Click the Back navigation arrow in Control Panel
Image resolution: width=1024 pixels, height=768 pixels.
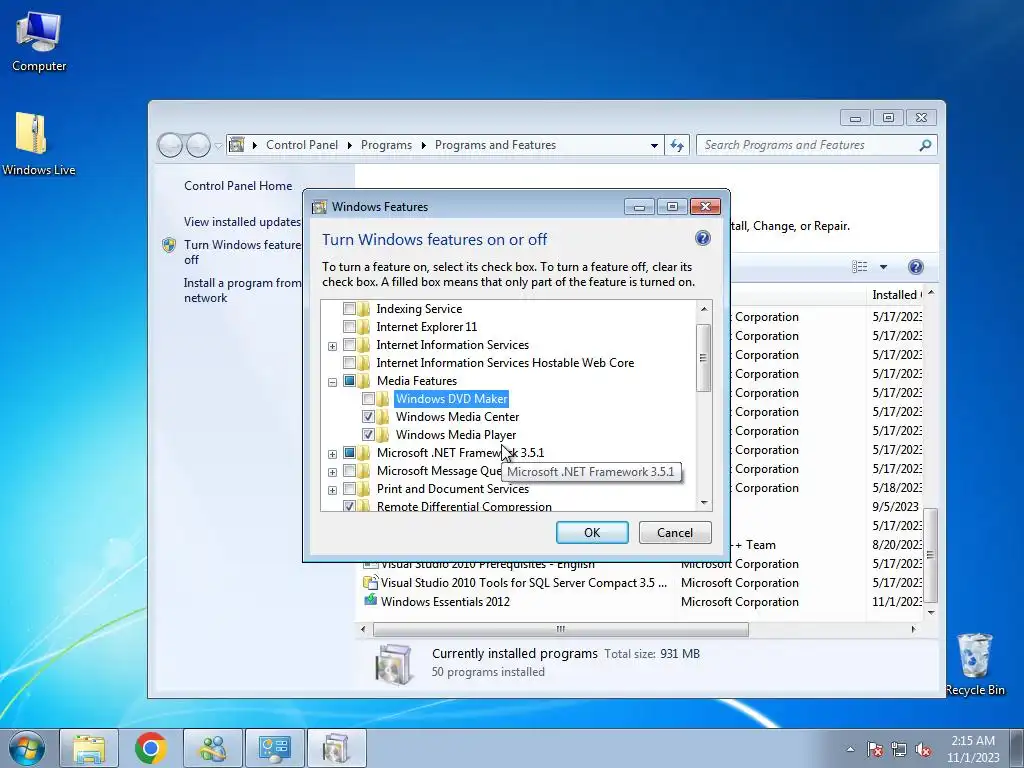[170, 145]
